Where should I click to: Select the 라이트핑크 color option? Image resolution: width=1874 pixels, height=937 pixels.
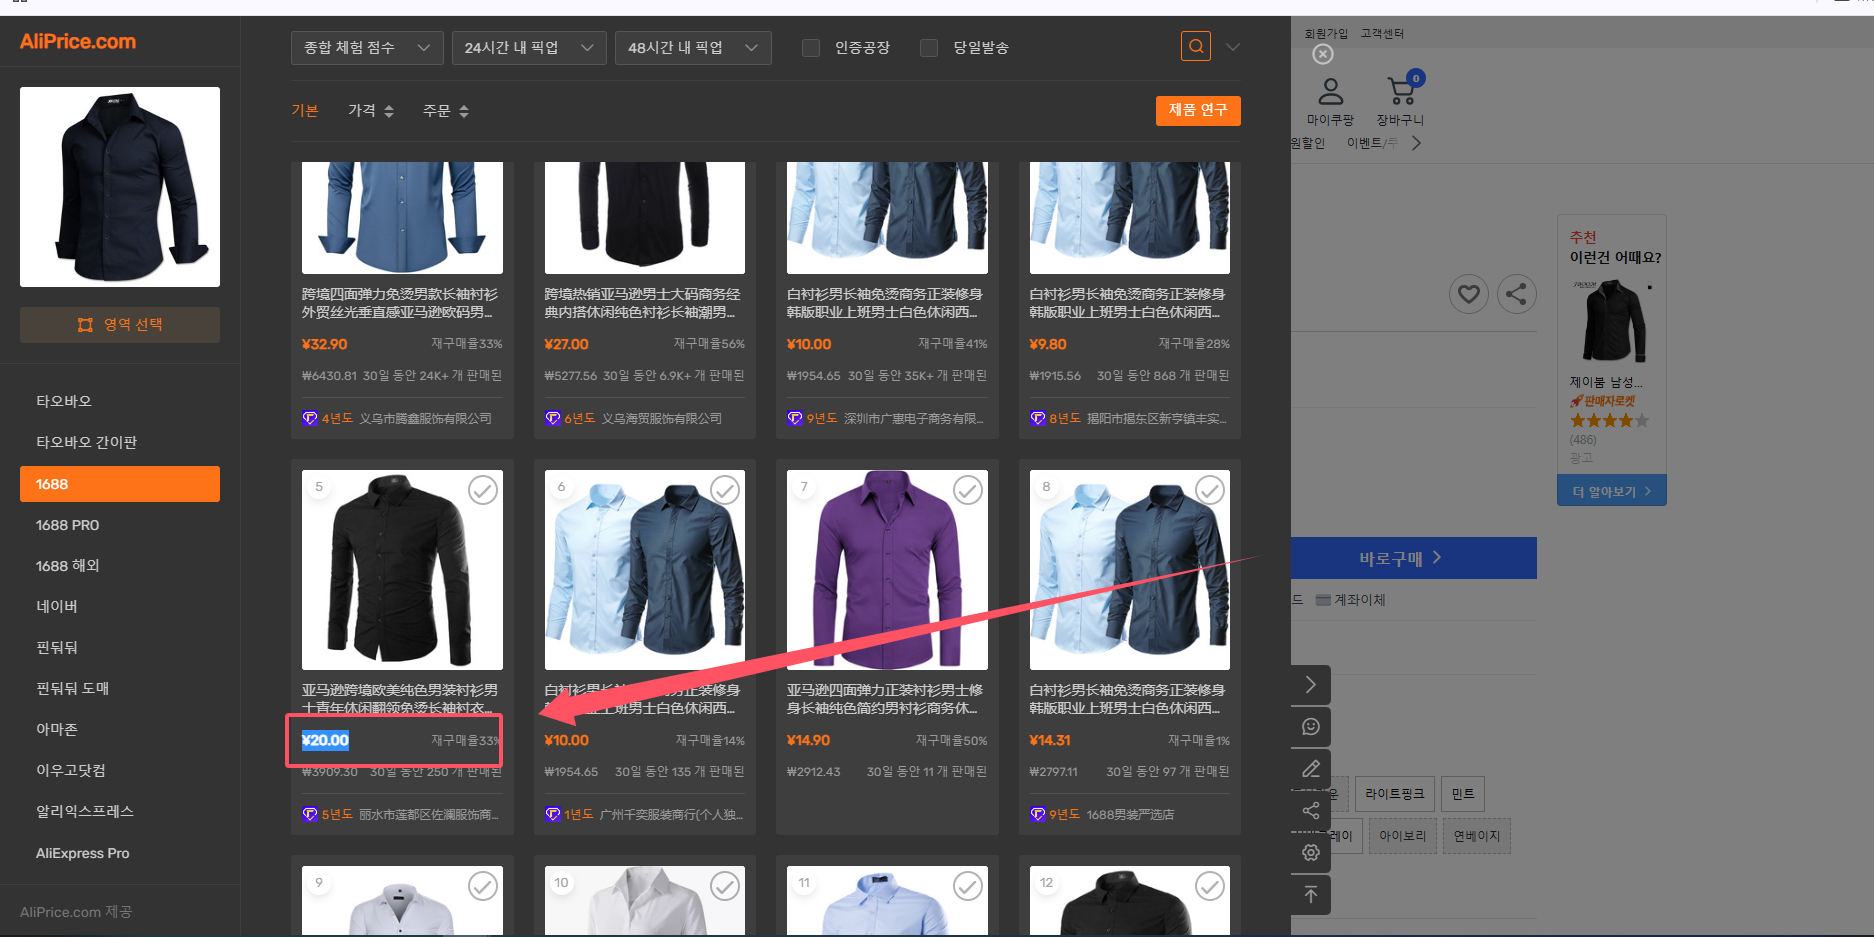coord(1395,794)
